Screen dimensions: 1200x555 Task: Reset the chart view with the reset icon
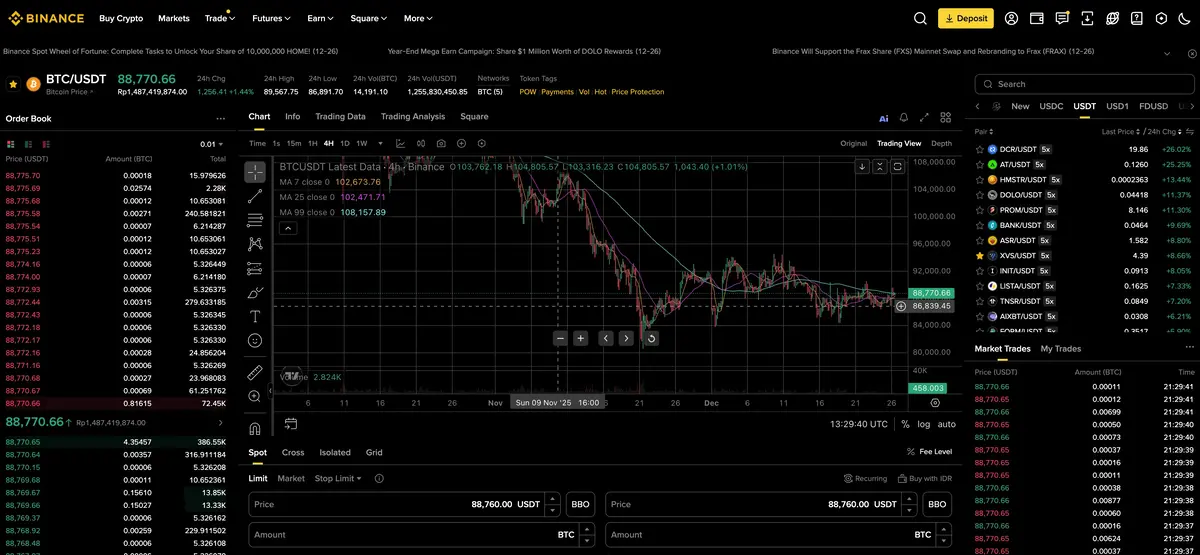(x=651, y=338)
